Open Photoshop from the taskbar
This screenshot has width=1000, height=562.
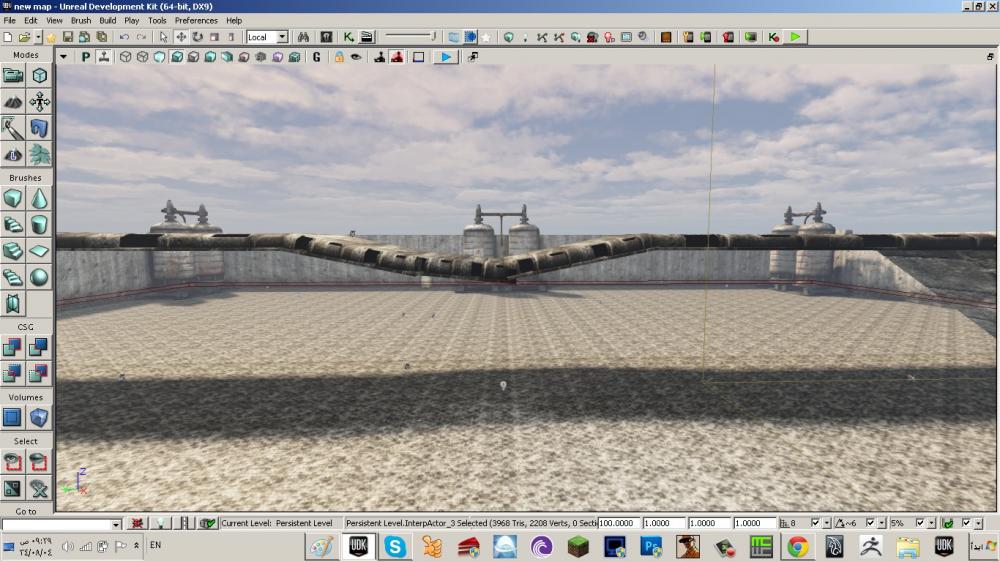(651, 547)
